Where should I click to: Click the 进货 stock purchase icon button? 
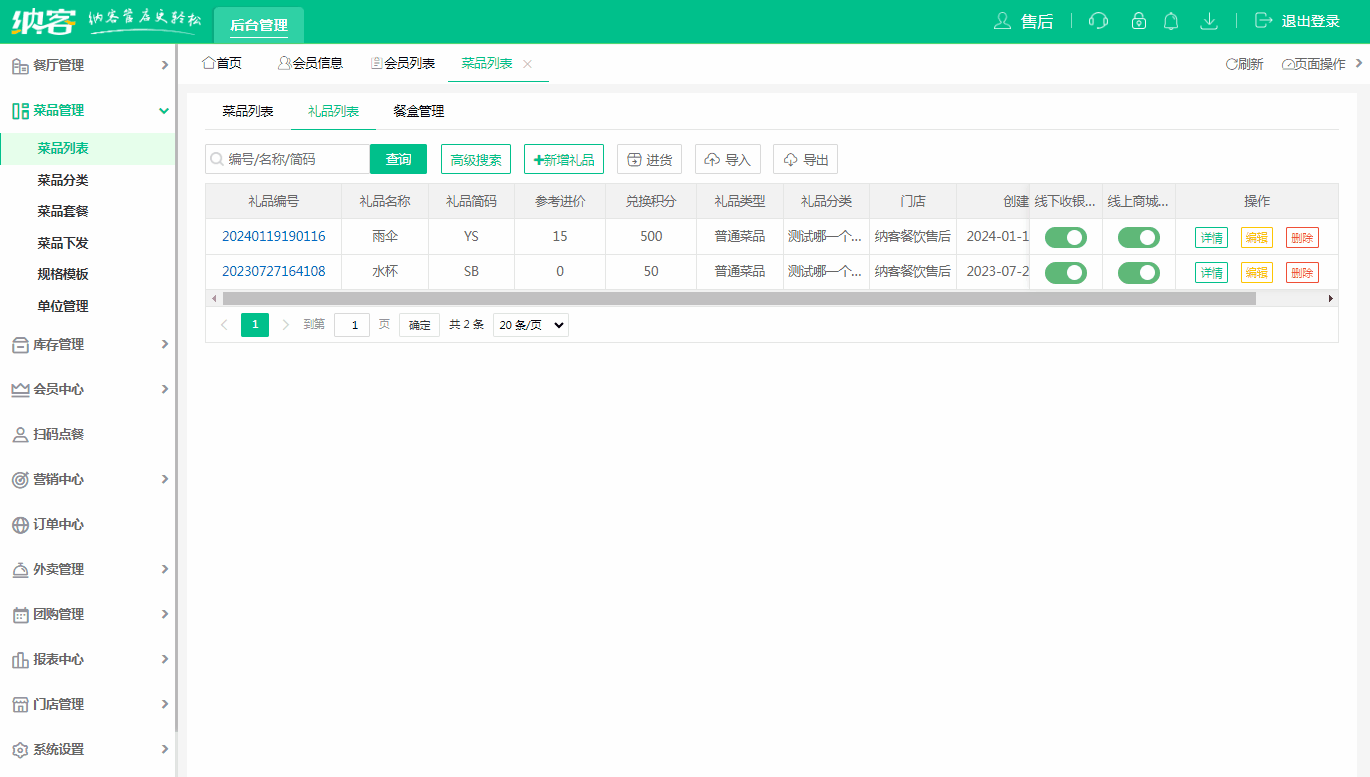coord(649,158)
